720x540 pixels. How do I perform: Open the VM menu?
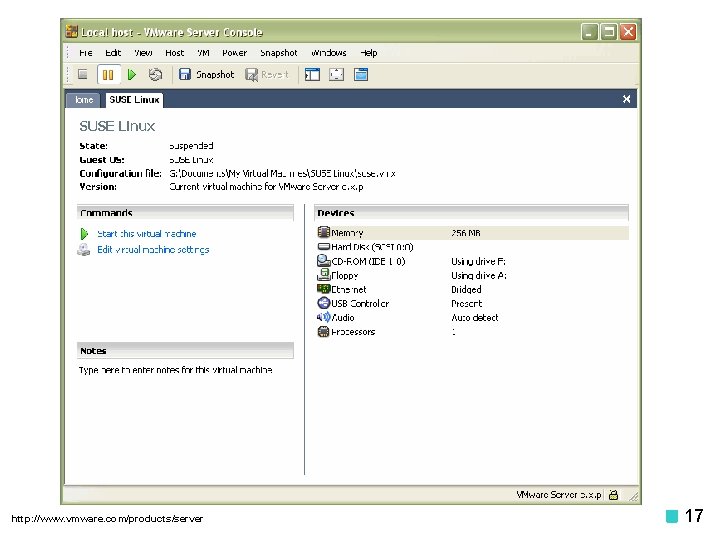[203, 53]
